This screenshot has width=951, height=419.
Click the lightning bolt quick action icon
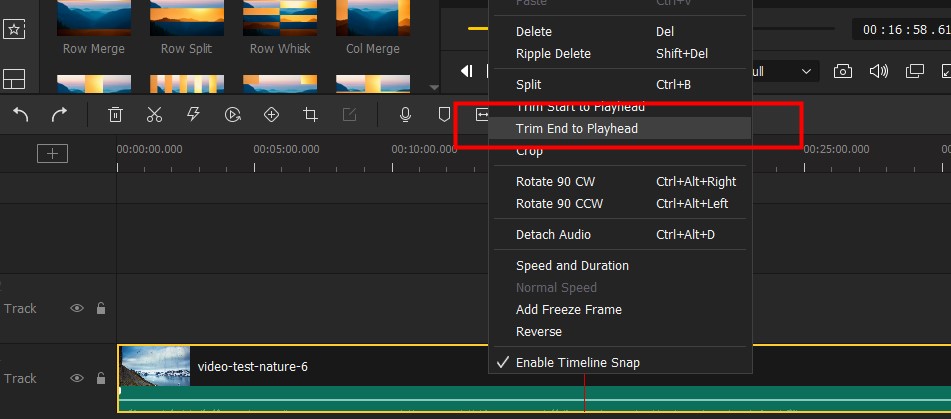(x=193, y=115)
